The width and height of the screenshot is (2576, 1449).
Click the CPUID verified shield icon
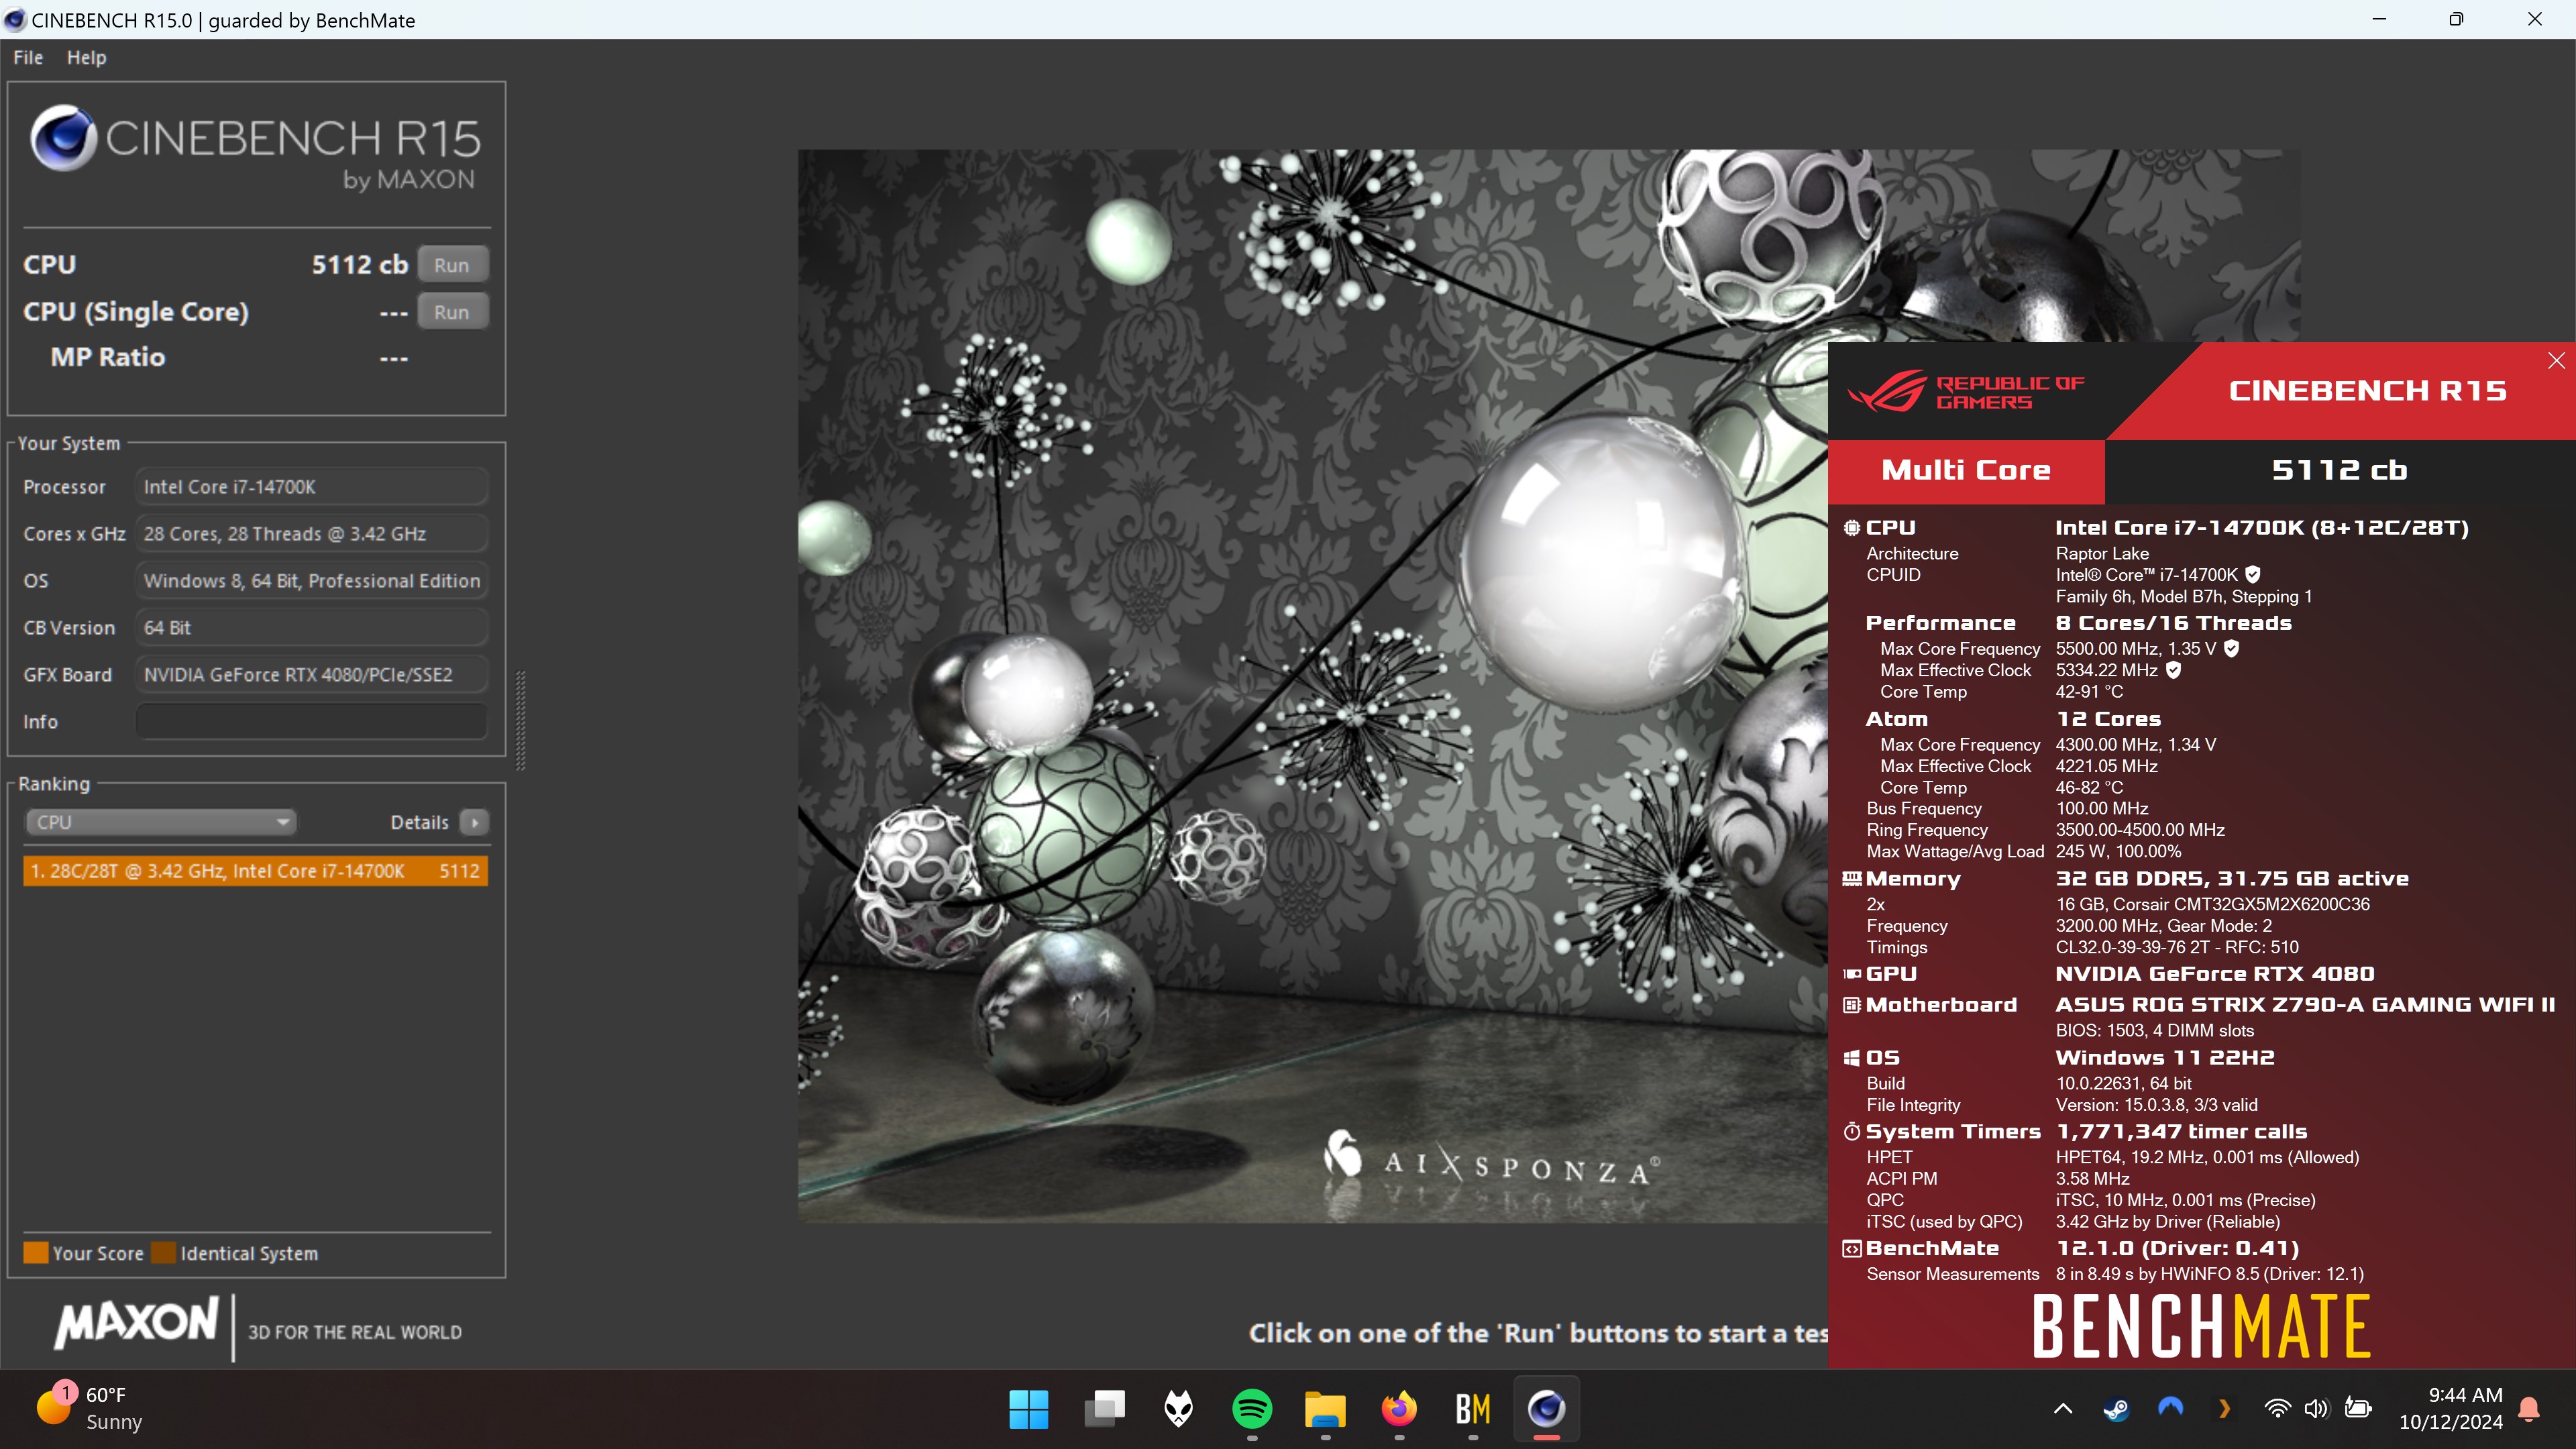[x=2253, y=575]
